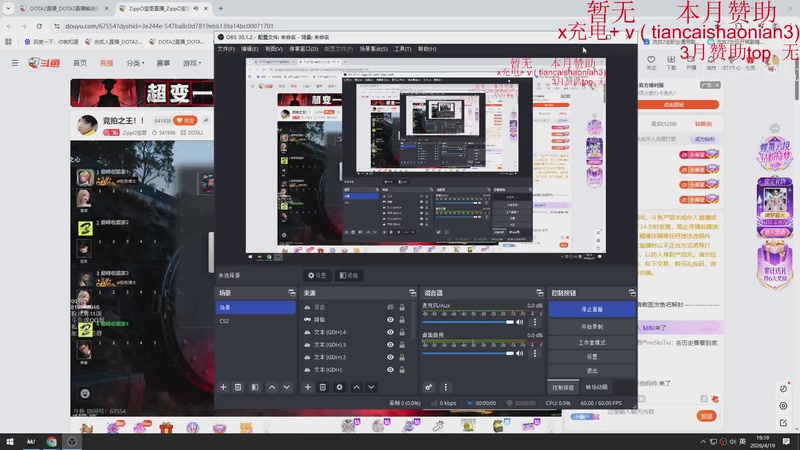Open the Windows Start menu
The height and width of the screenshot is (450, 800).
point(10,442)
